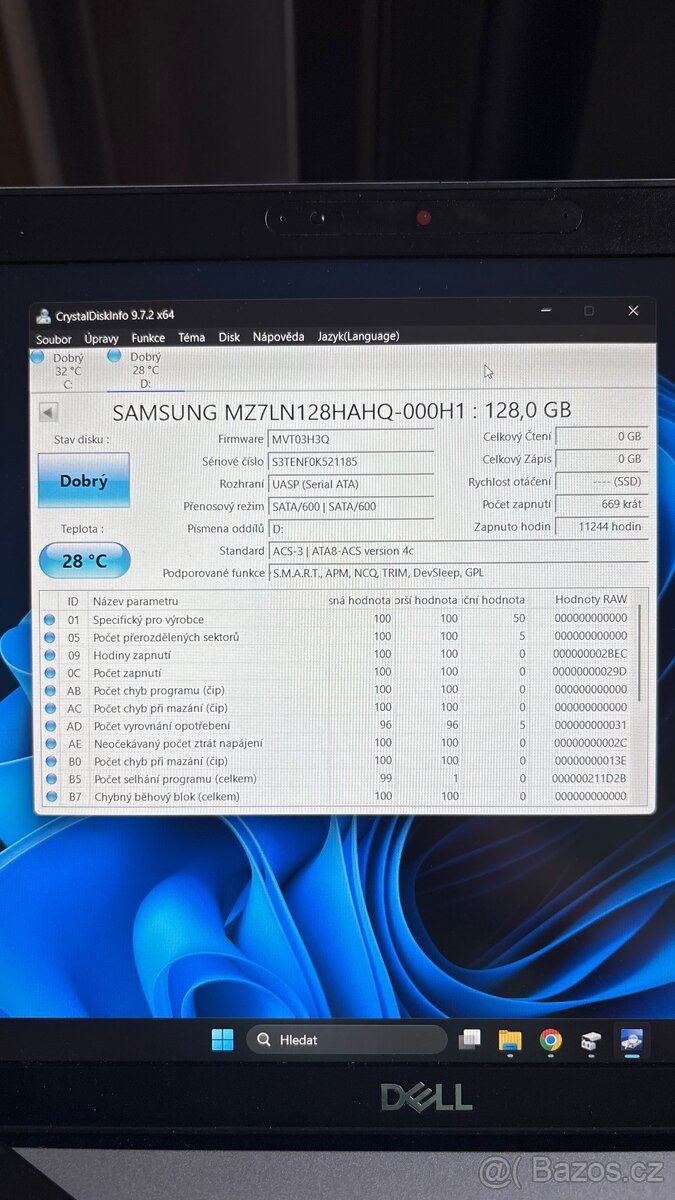Click status dot of row 01
Screen dimensions: 675x1200
50,620
